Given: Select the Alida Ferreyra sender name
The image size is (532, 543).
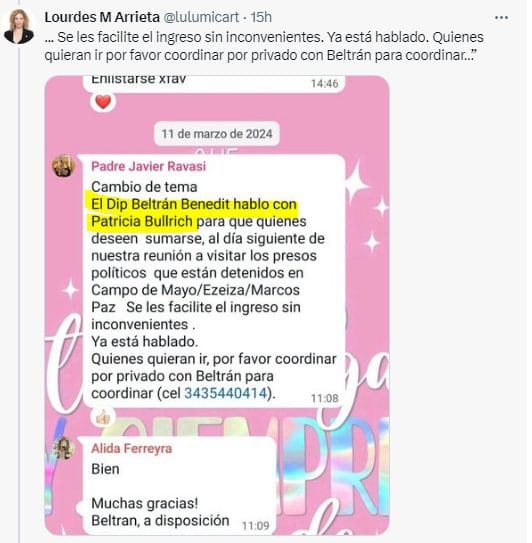Looking at the screenshot, I should coord(132,448).
